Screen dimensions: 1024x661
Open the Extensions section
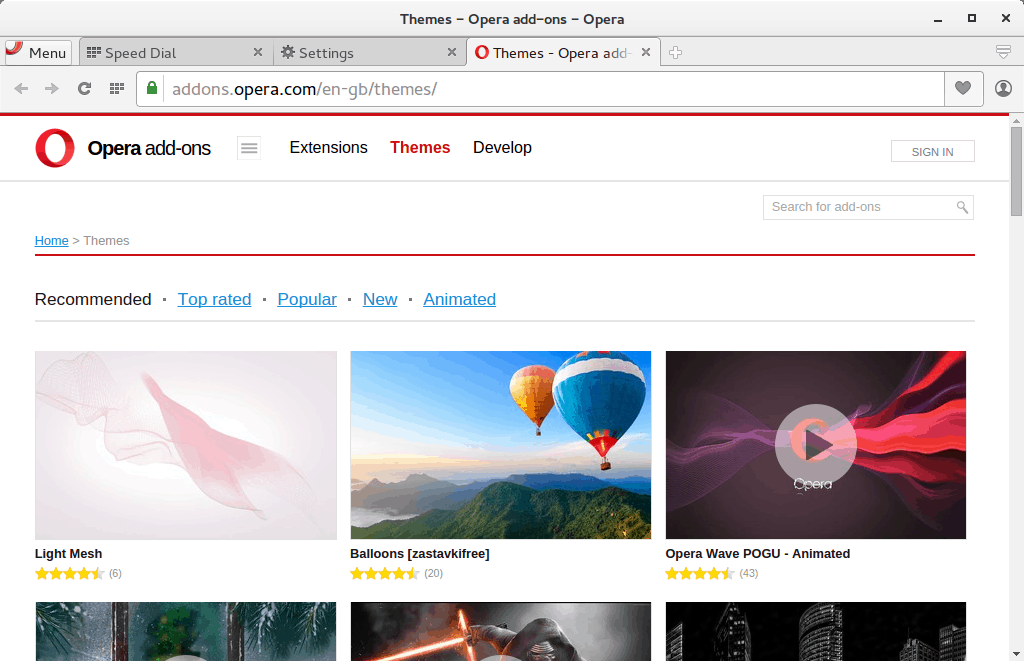(328, 148)
